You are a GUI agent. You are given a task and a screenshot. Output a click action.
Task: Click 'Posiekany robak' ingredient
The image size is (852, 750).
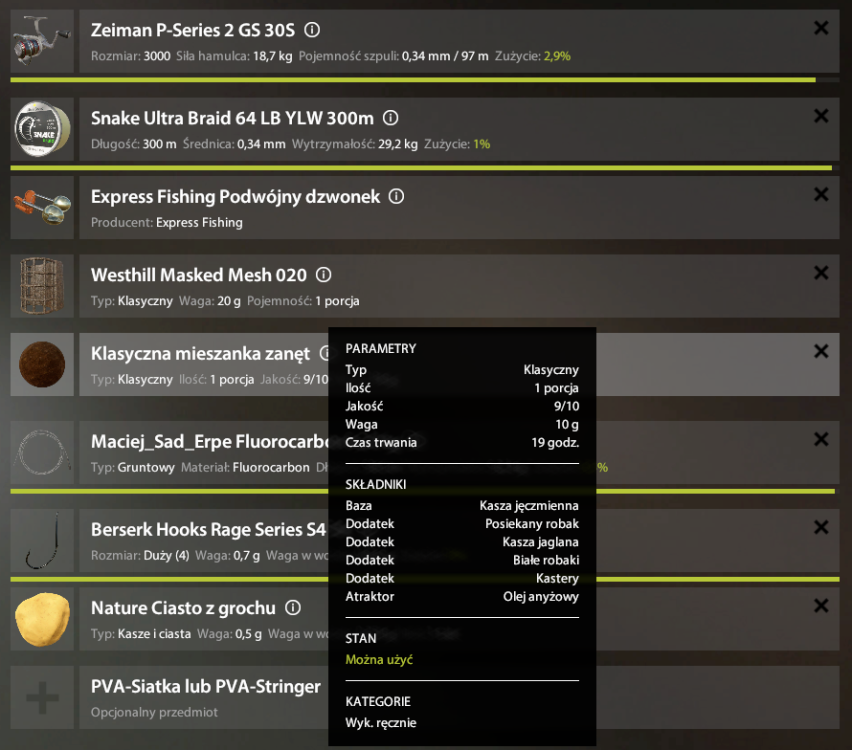click(x=532, y=524)
